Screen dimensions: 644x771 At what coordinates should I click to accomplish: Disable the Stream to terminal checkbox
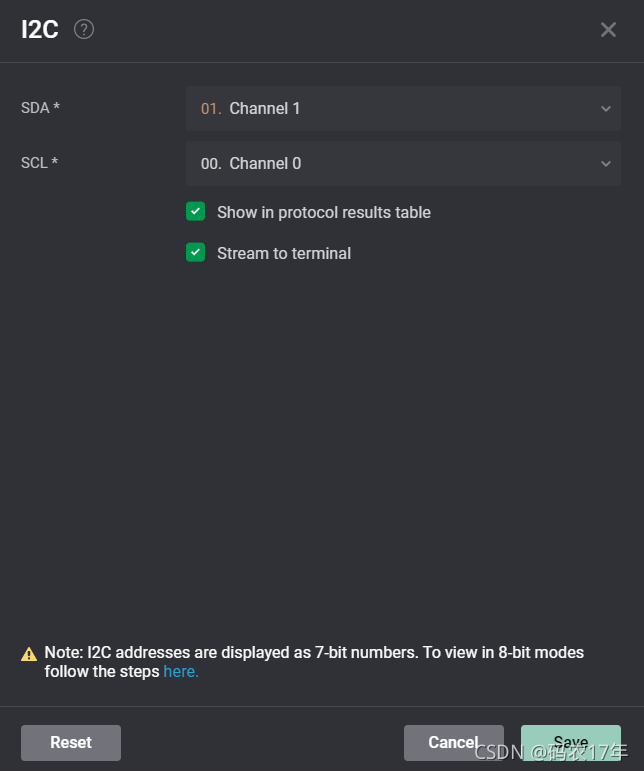pyautogui.click(x=196, y=253)
